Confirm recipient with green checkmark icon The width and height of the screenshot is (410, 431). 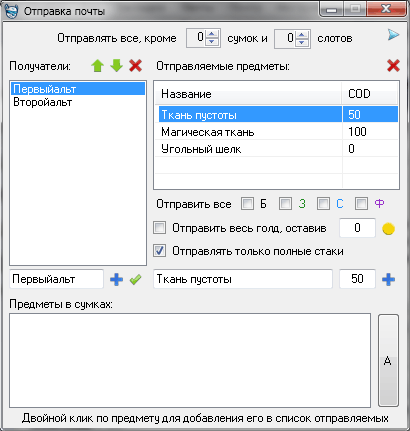pos(135,279)
